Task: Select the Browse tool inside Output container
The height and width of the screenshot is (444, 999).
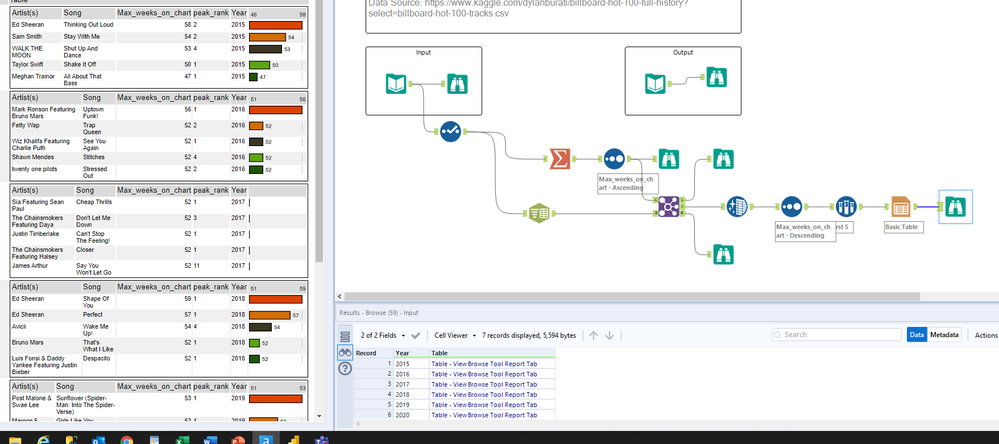Action: tap(717, 77)
